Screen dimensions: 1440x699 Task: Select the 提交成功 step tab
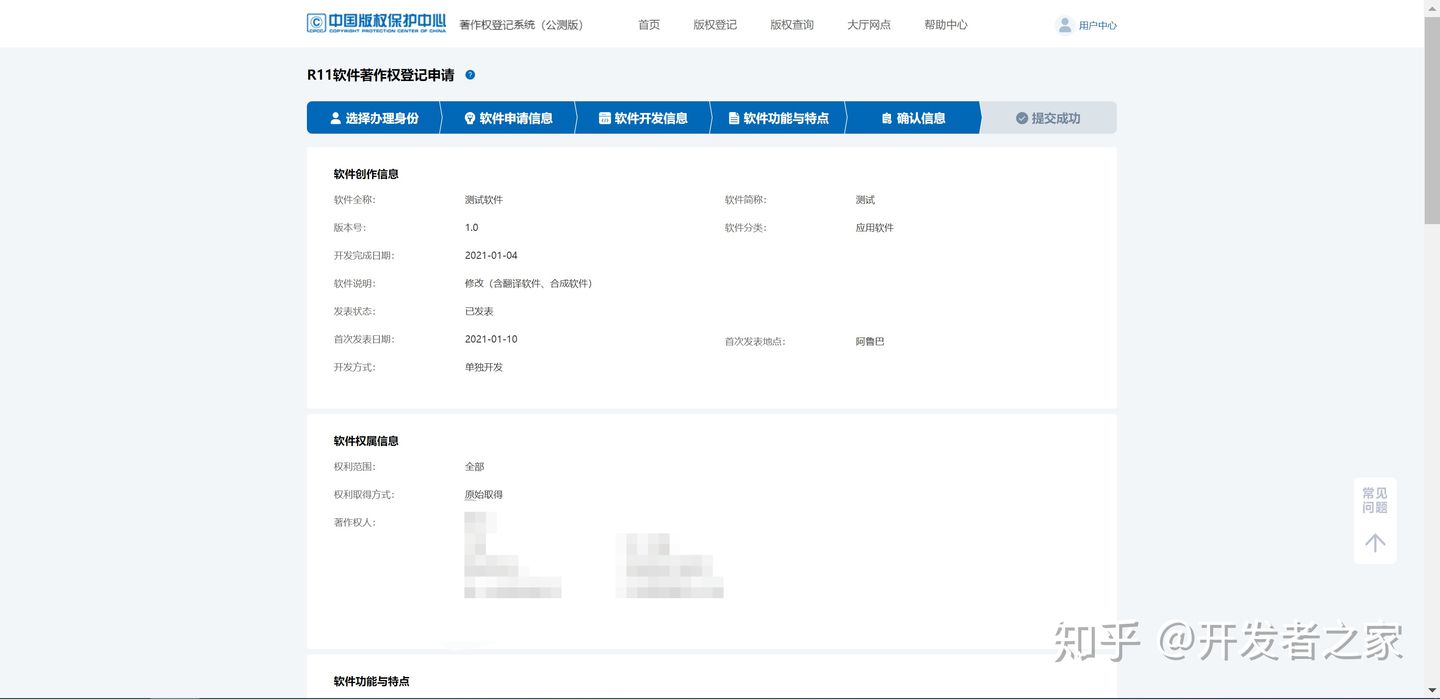click(1048, 118)
